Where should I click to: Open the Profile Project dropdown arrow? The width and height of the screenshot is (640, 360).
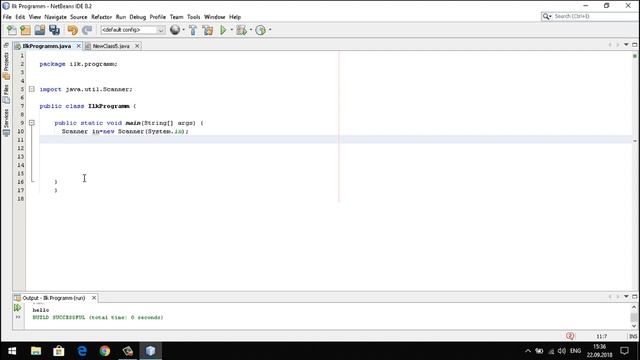(x=270, y=30)
